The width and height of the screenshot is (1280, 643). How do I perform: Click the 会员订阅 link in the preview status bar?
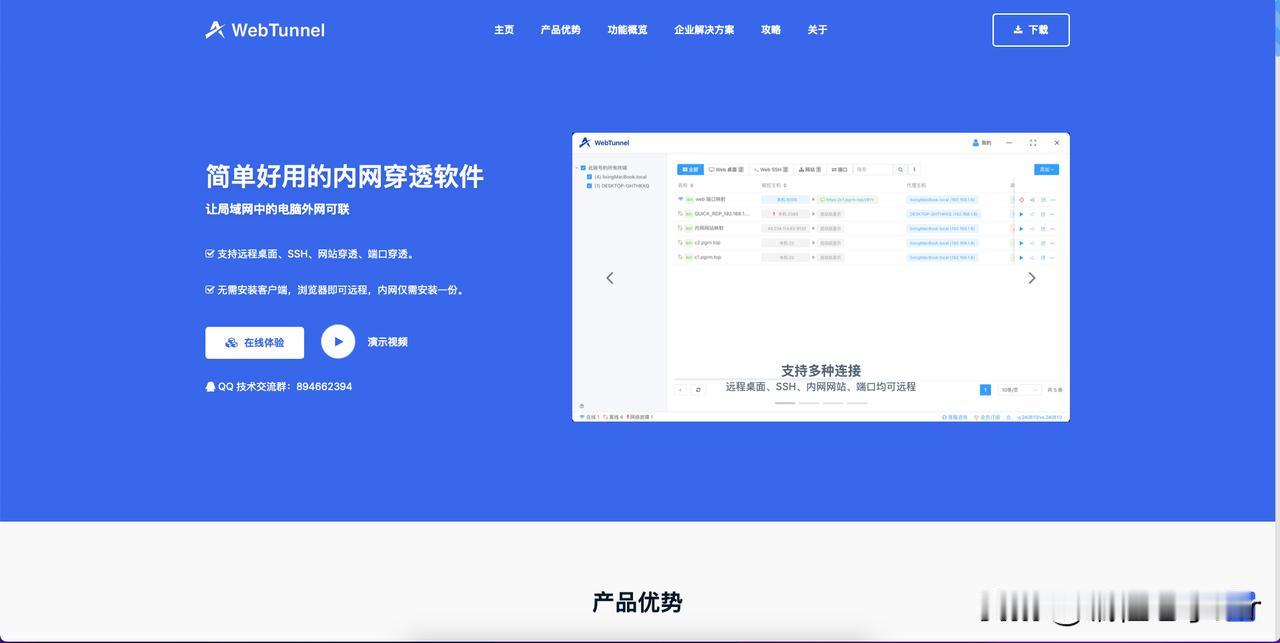tap(987, 417)
